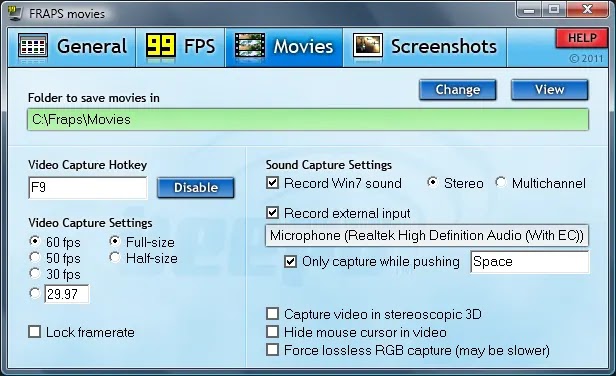Select the 30 fps radio option
616x376 pixels.
click(35, 273)
